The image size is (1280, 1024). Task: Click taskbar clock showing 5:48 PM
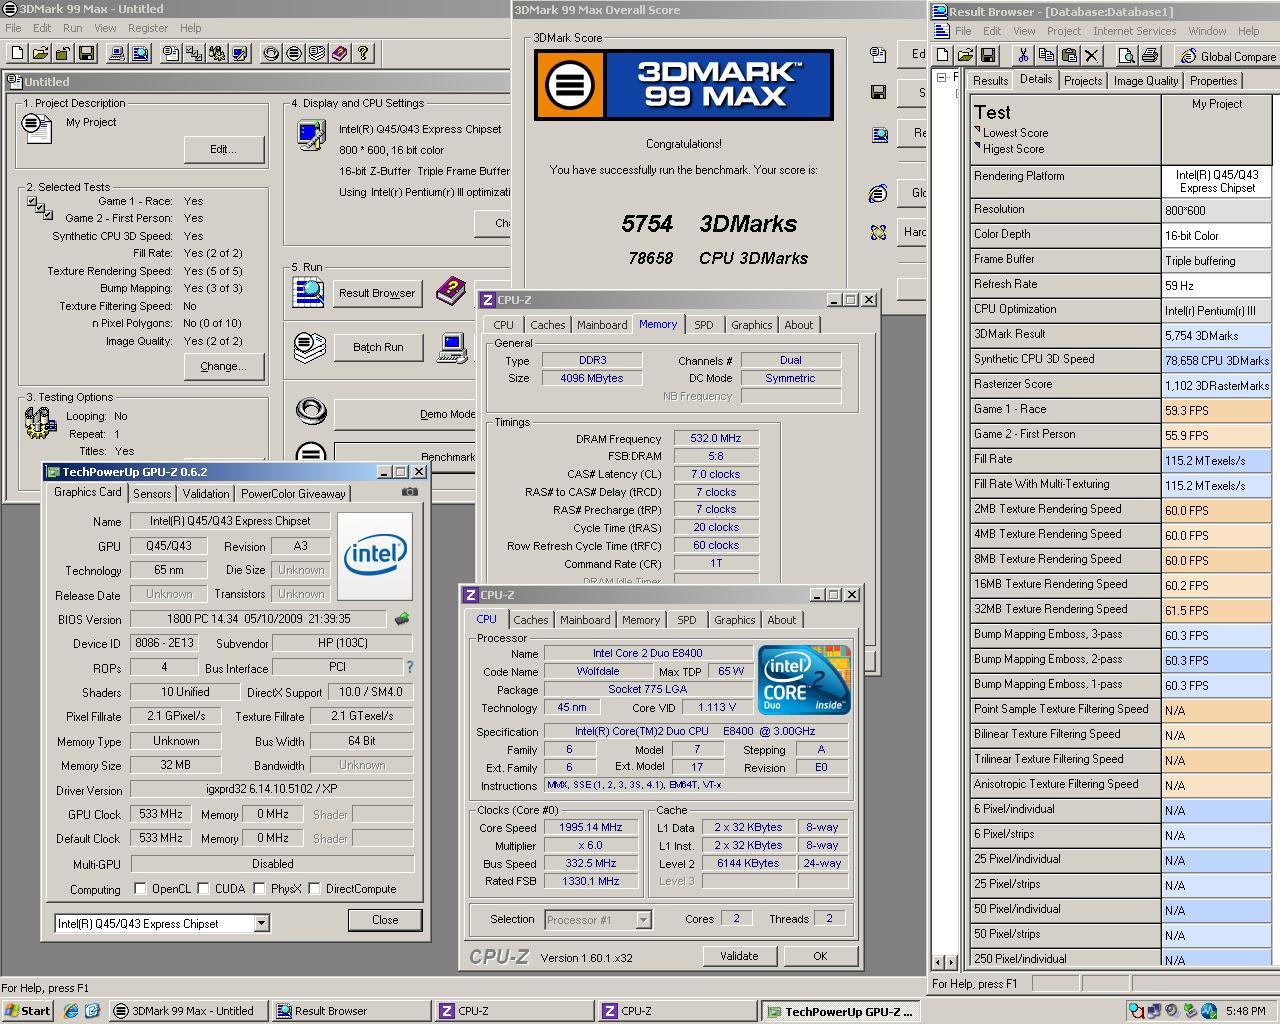pos(1245,1011)
